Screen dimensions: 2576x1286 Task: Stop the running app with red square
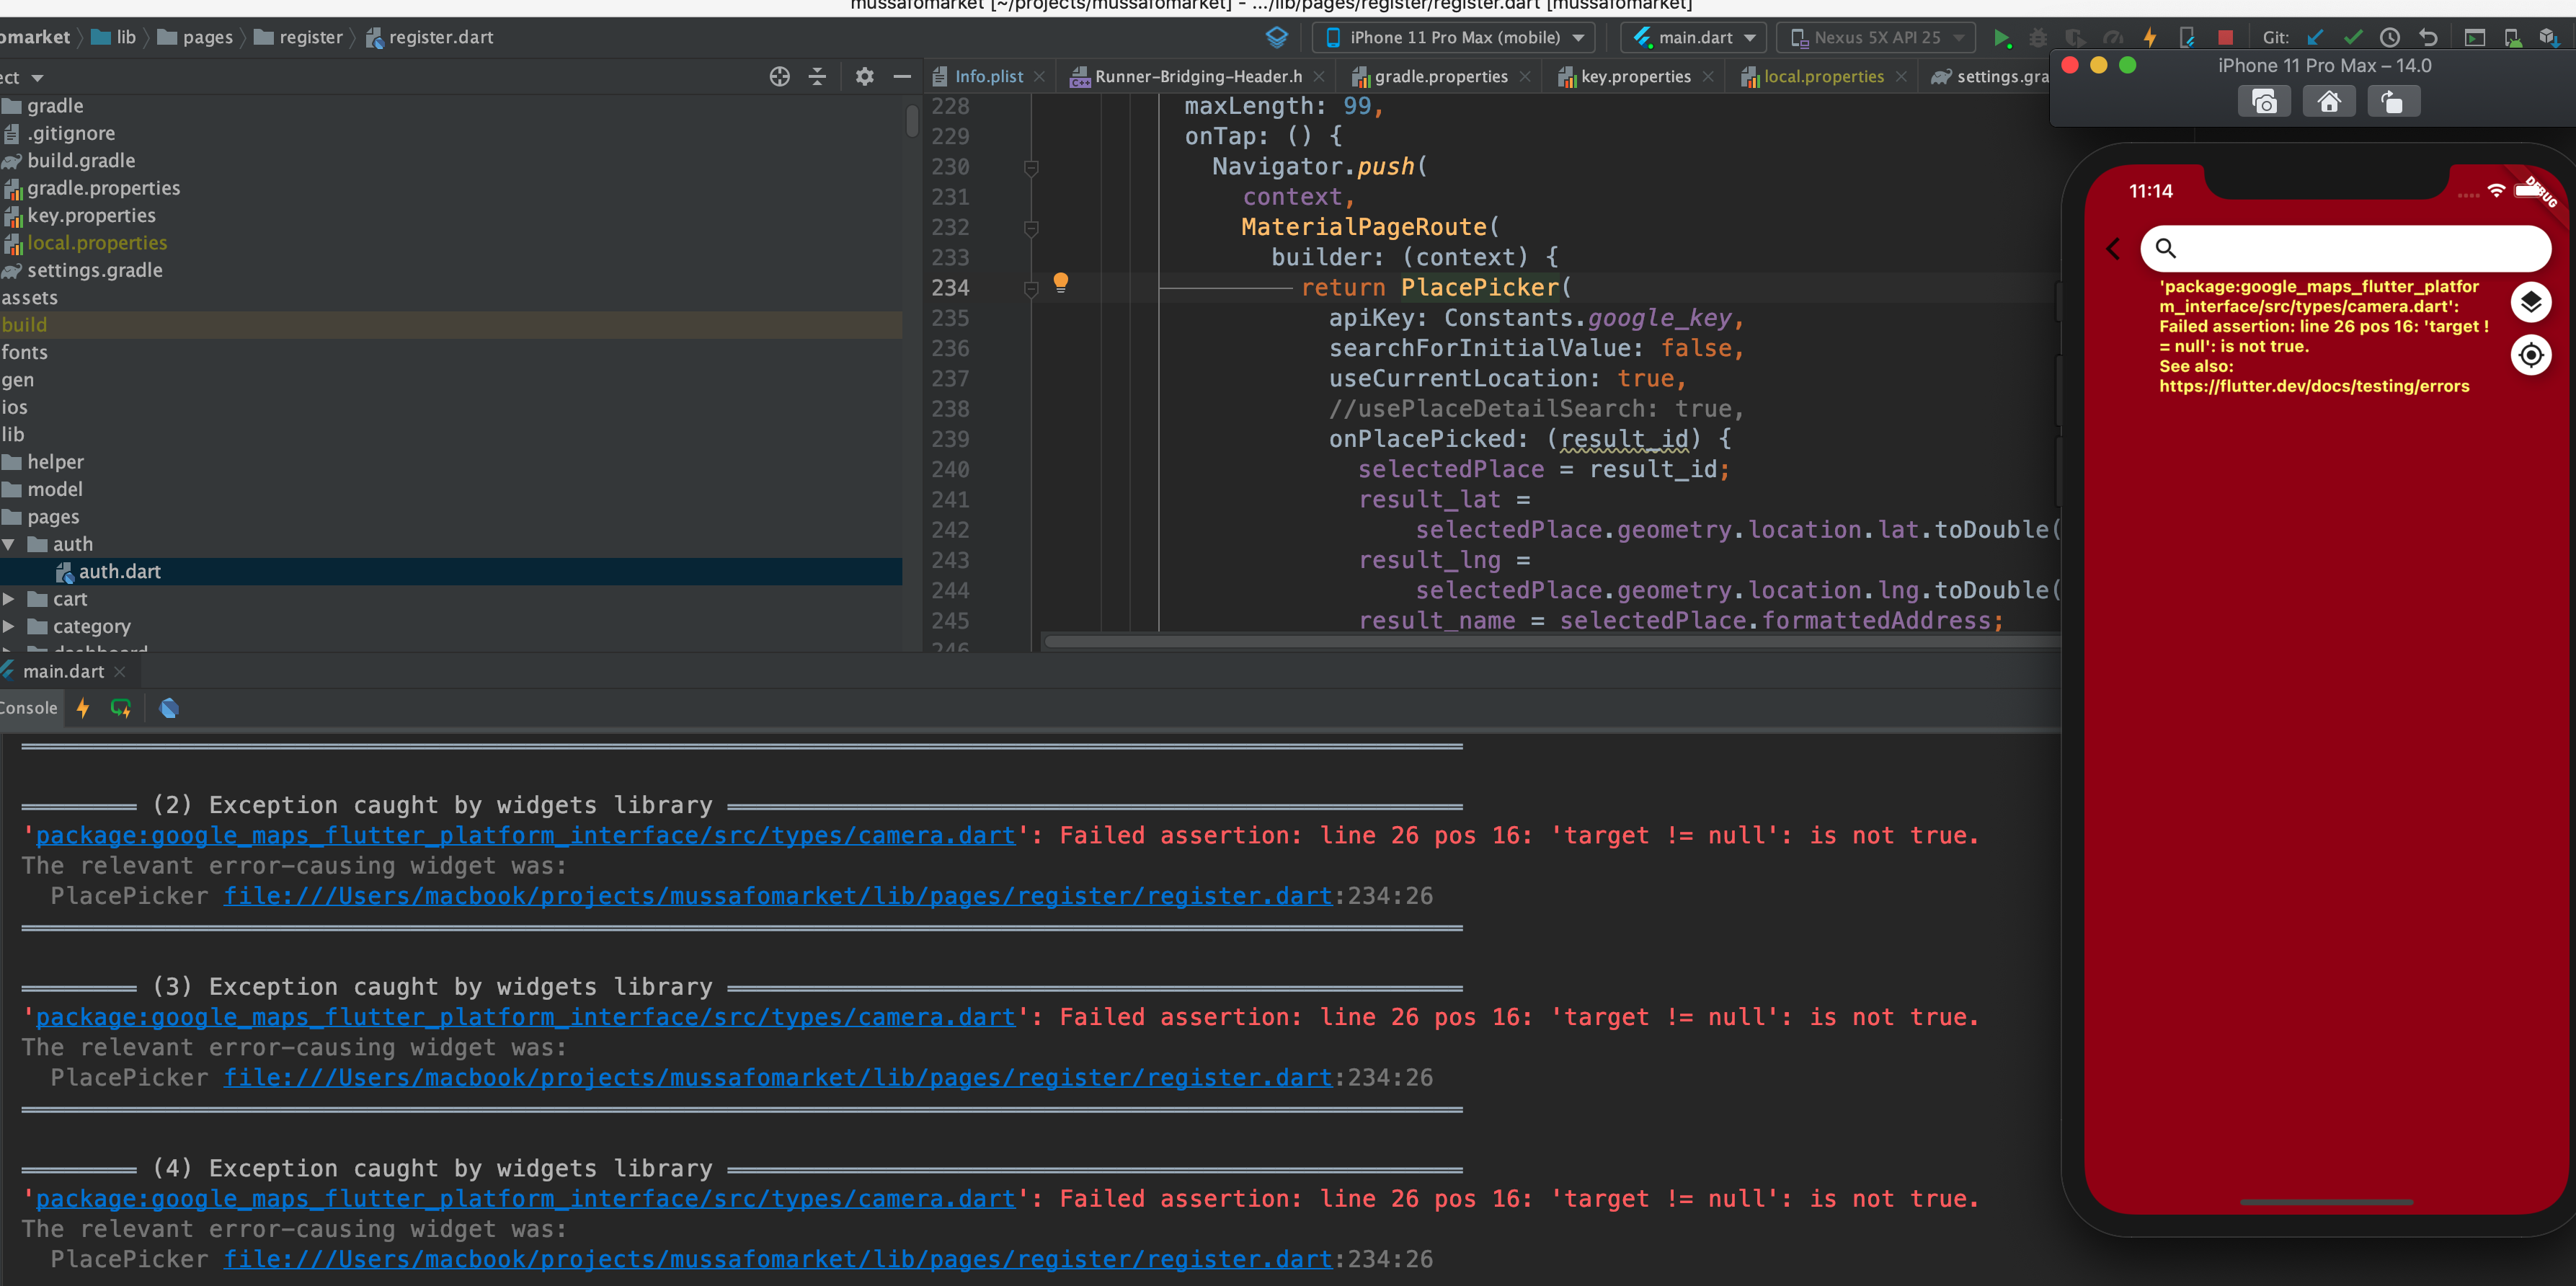tap(2225, 38)
